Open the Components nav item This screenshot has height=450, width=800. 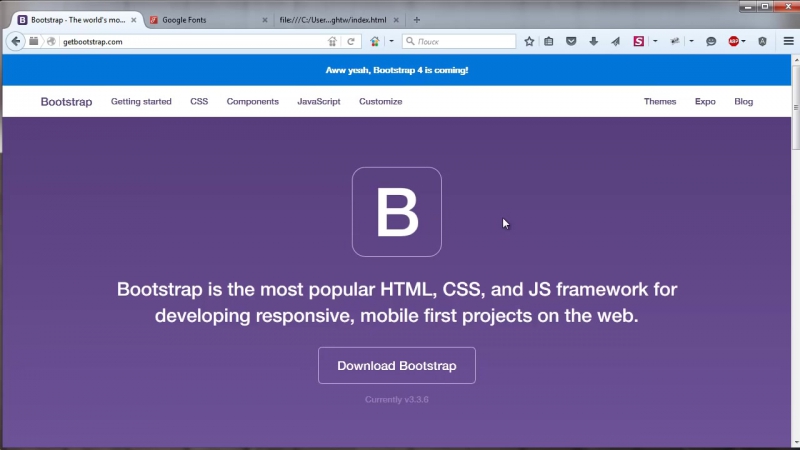[253, 102]
